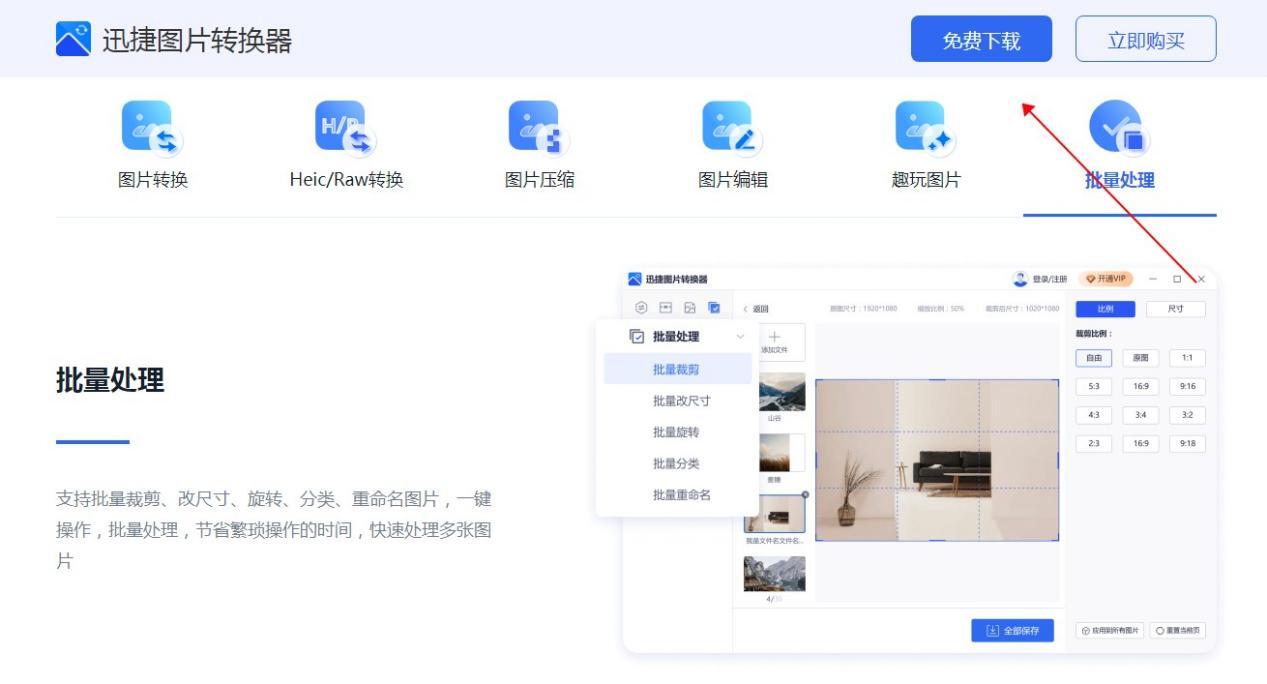Click the sofa image in crop canvas
The image size is (1267, 684).
[x=937, y=460]
